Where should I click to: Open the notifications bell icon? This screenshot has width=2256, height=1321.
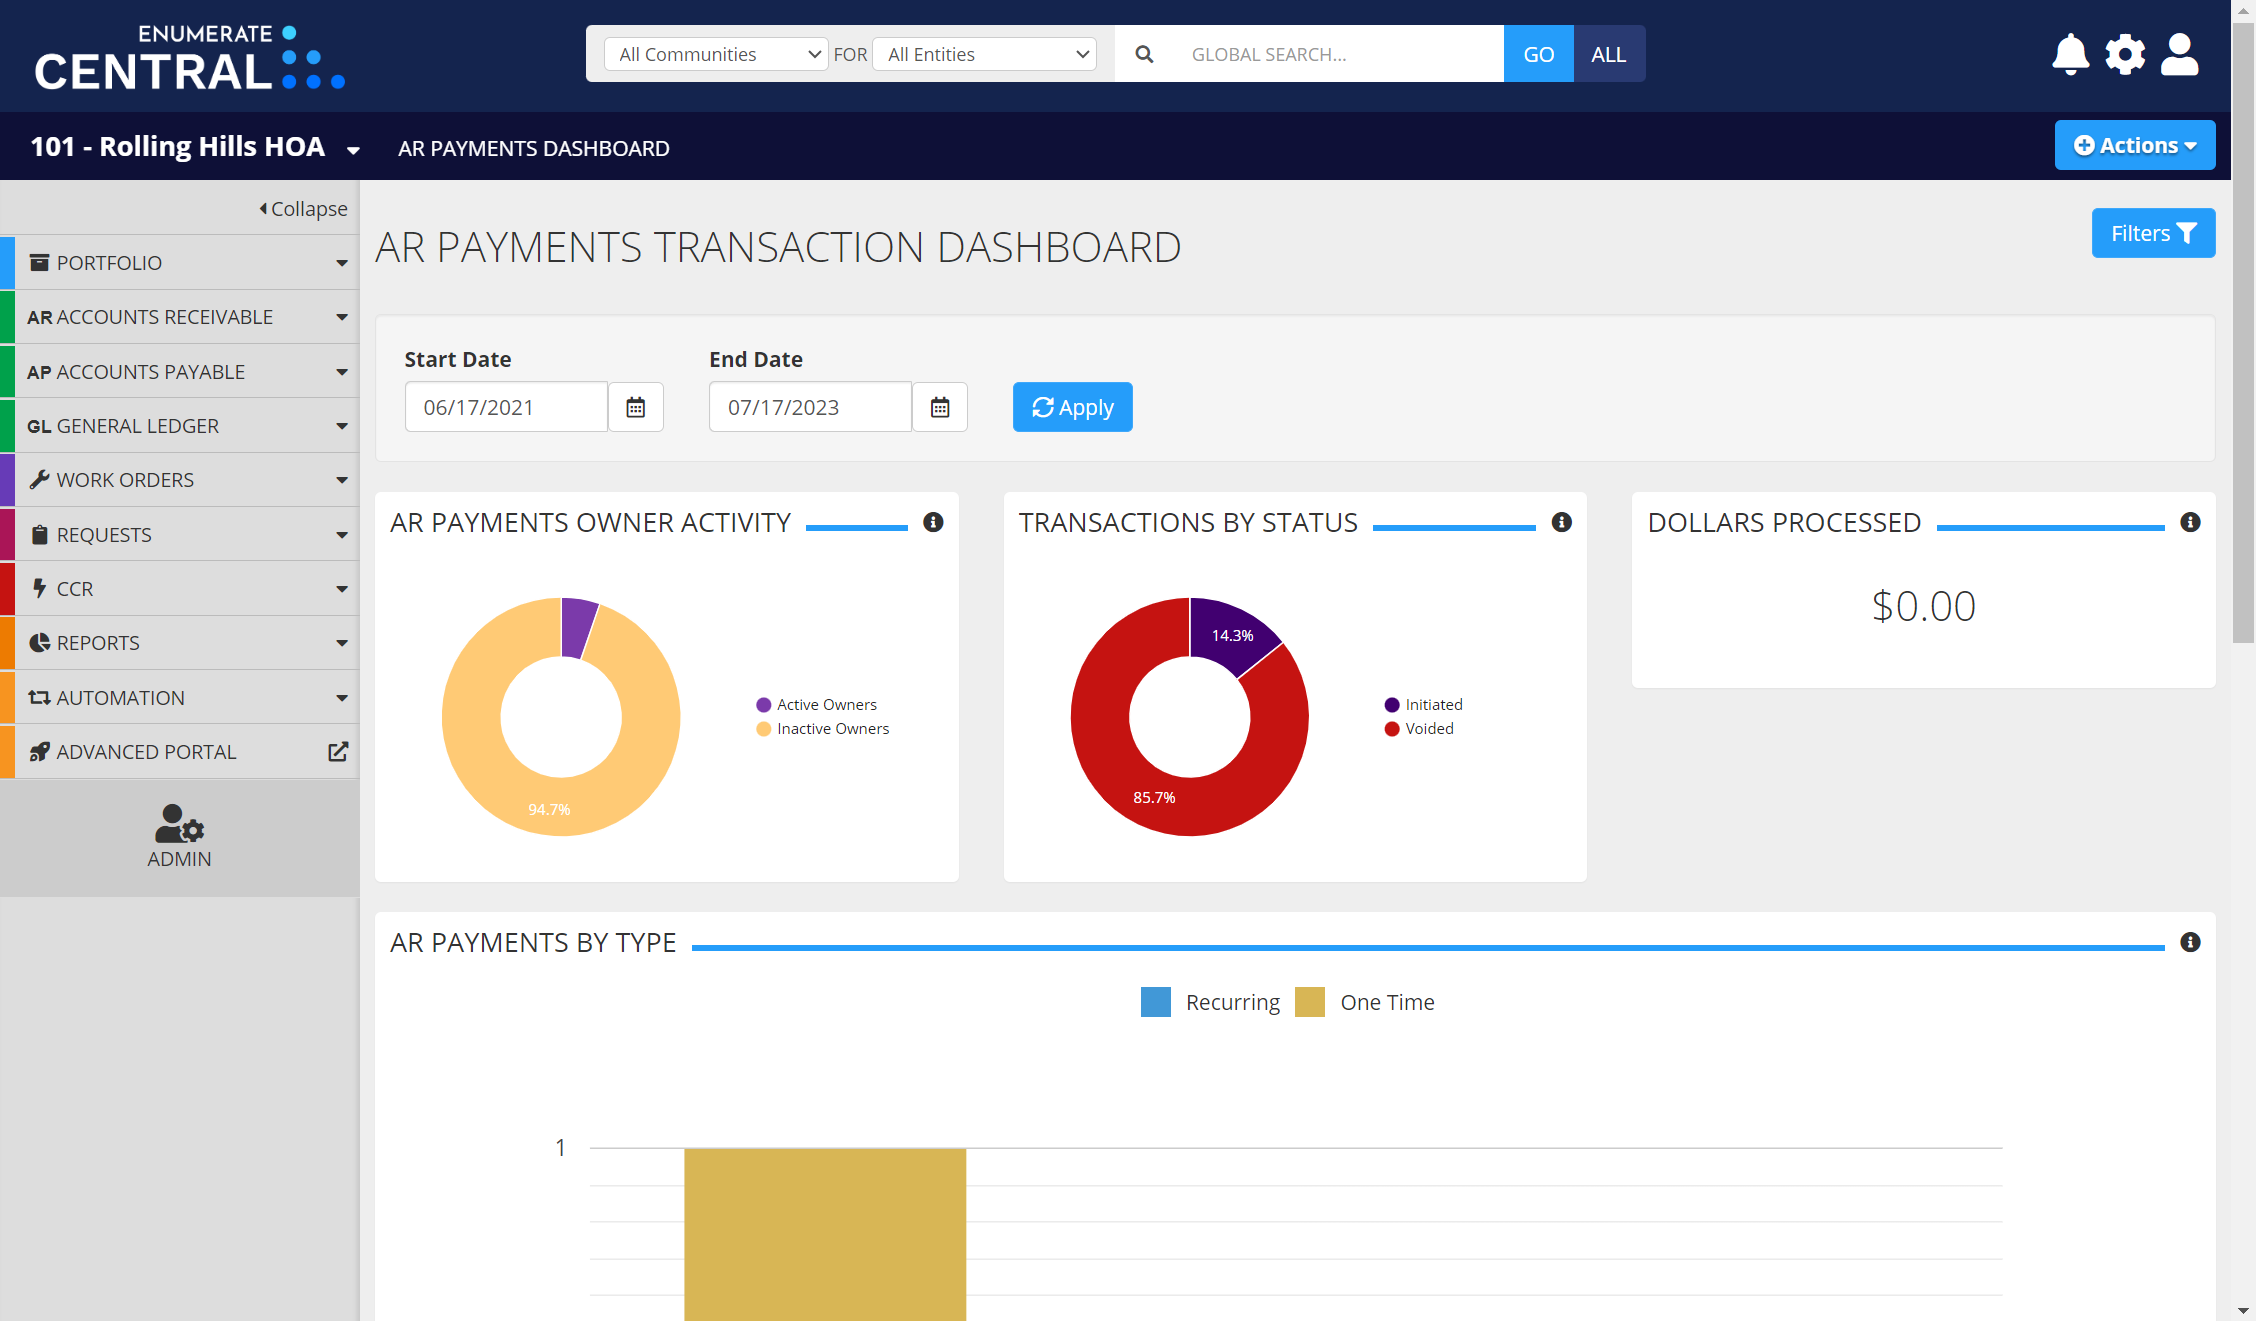2070,55
